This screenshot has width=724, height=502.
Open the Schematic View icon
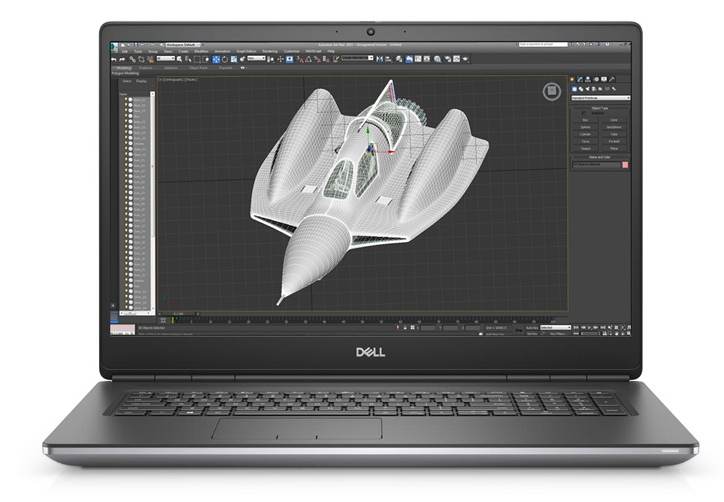427,59
